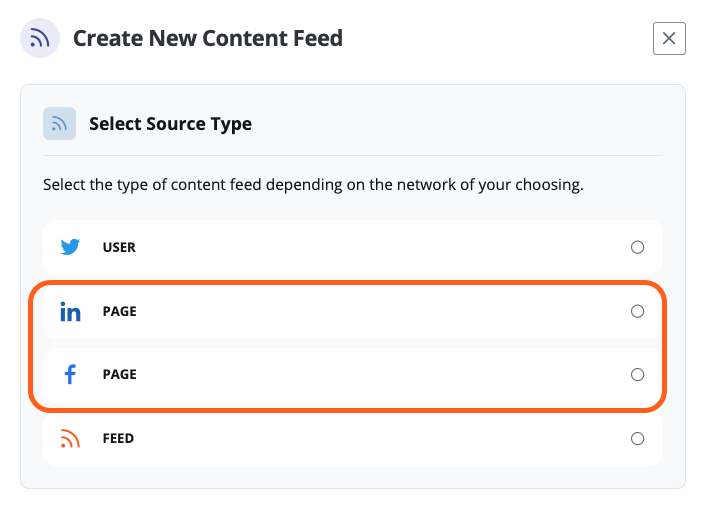702x507 pixels.
Task: Click the Twitter bird icon
Action: pos(70,247)
